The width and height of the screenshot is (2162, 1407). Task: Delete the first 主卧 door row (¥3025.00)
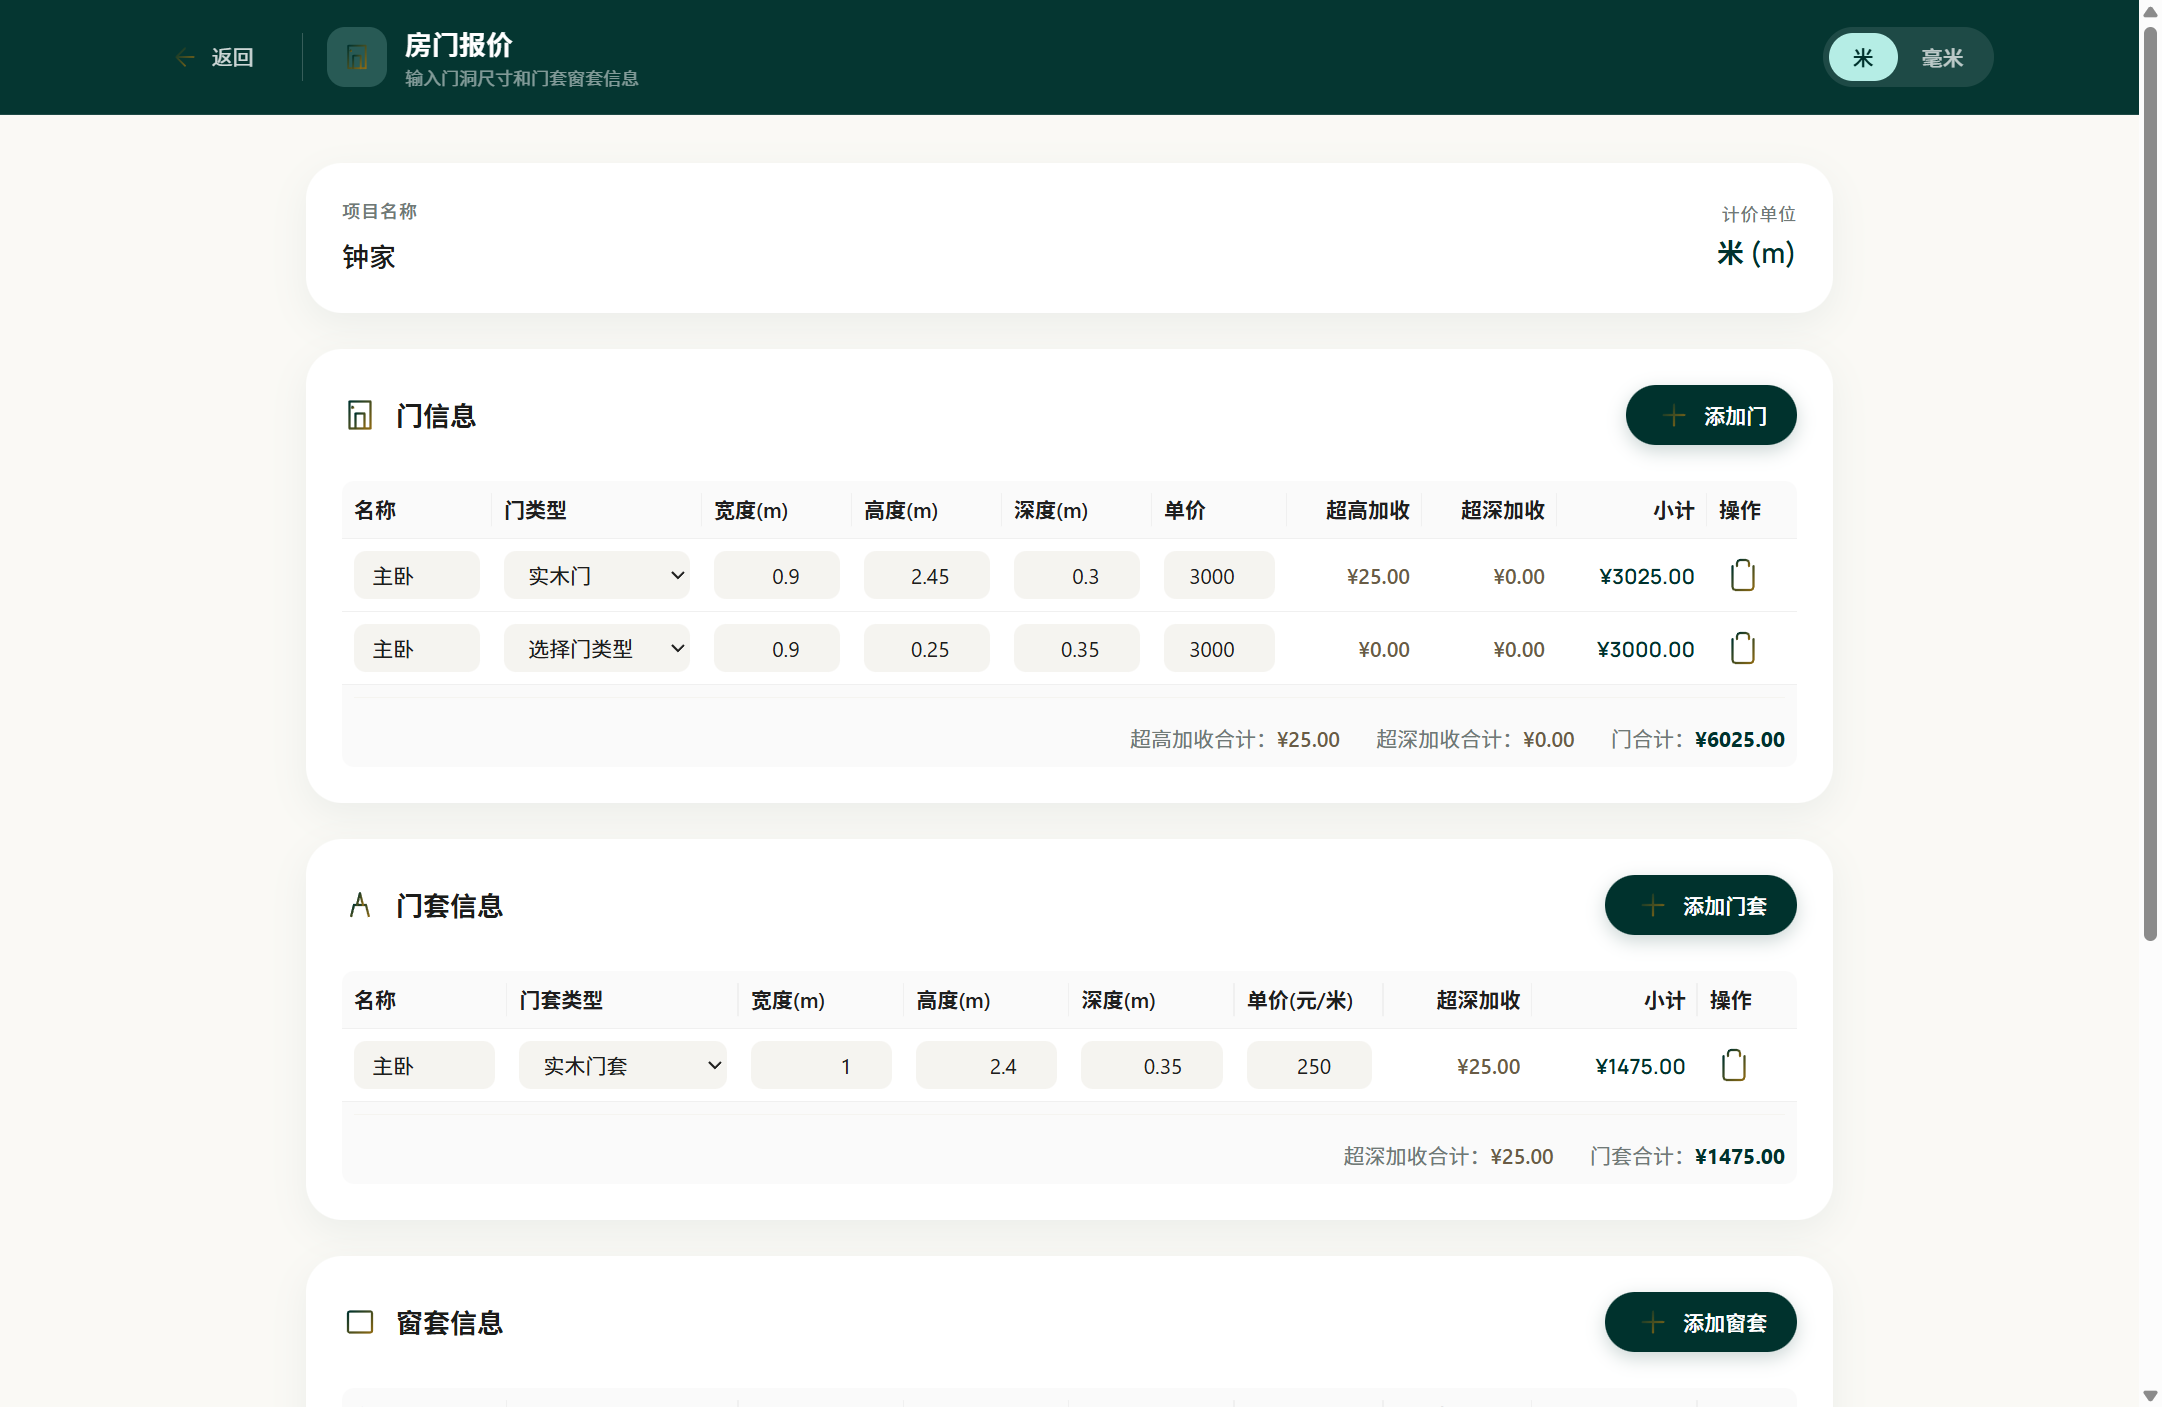[1742, 575]
